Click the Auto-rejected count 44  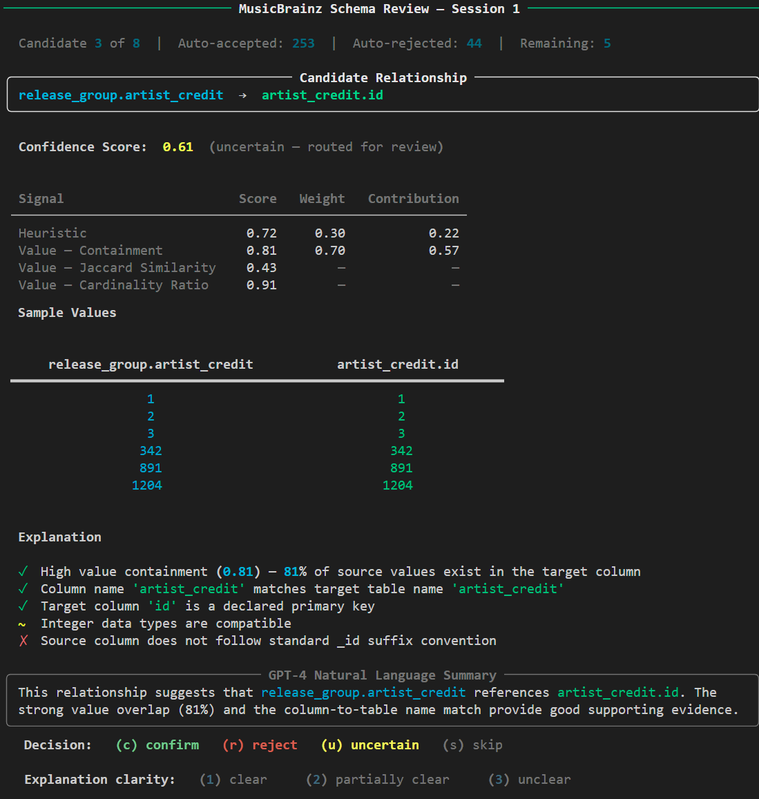tap(474, 43)
